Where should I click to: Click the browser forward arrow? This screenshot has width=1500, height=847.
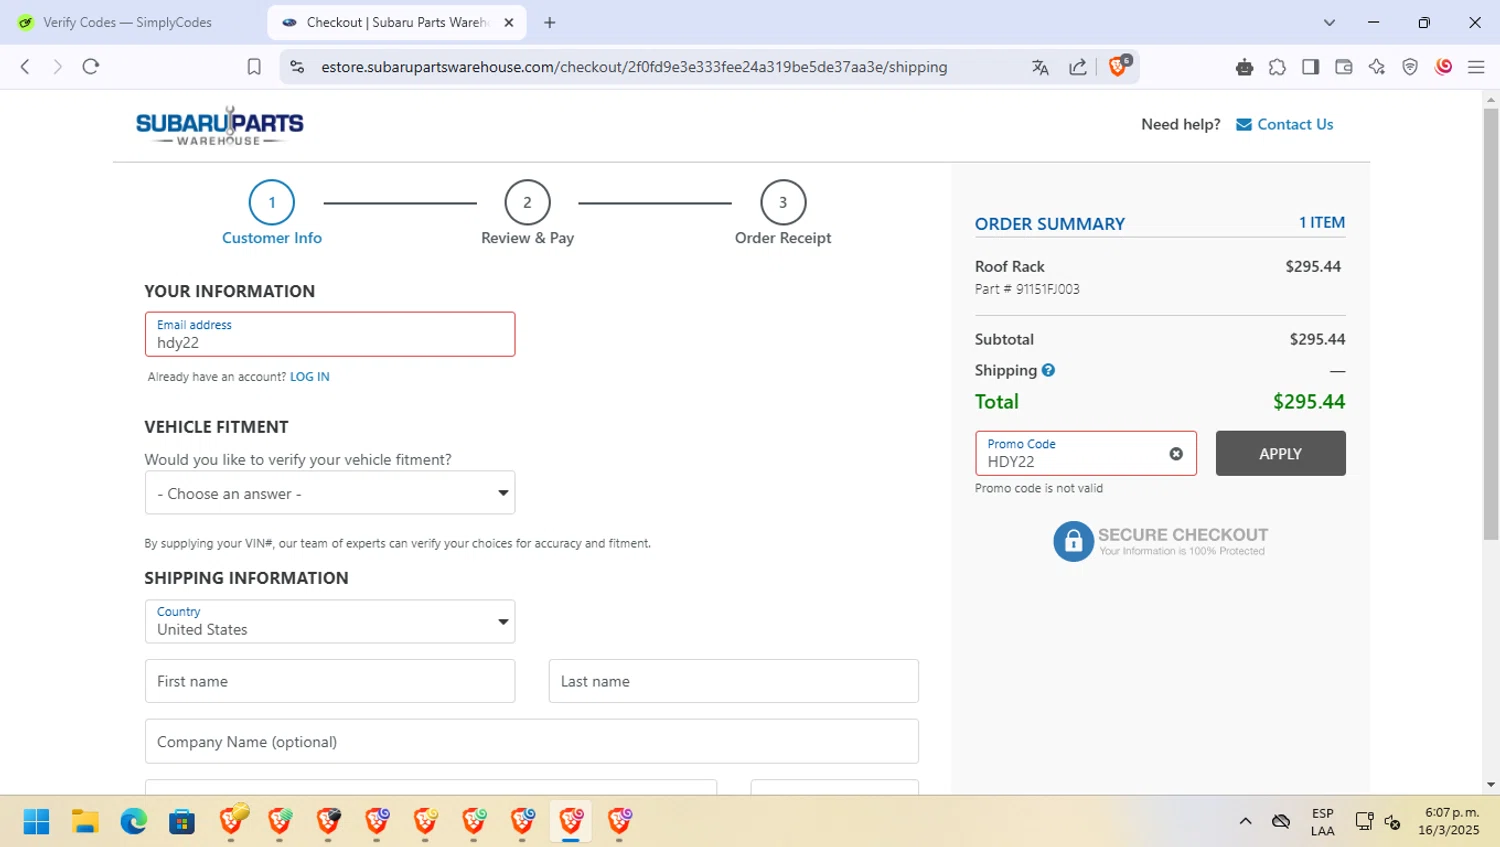point(57,67)
